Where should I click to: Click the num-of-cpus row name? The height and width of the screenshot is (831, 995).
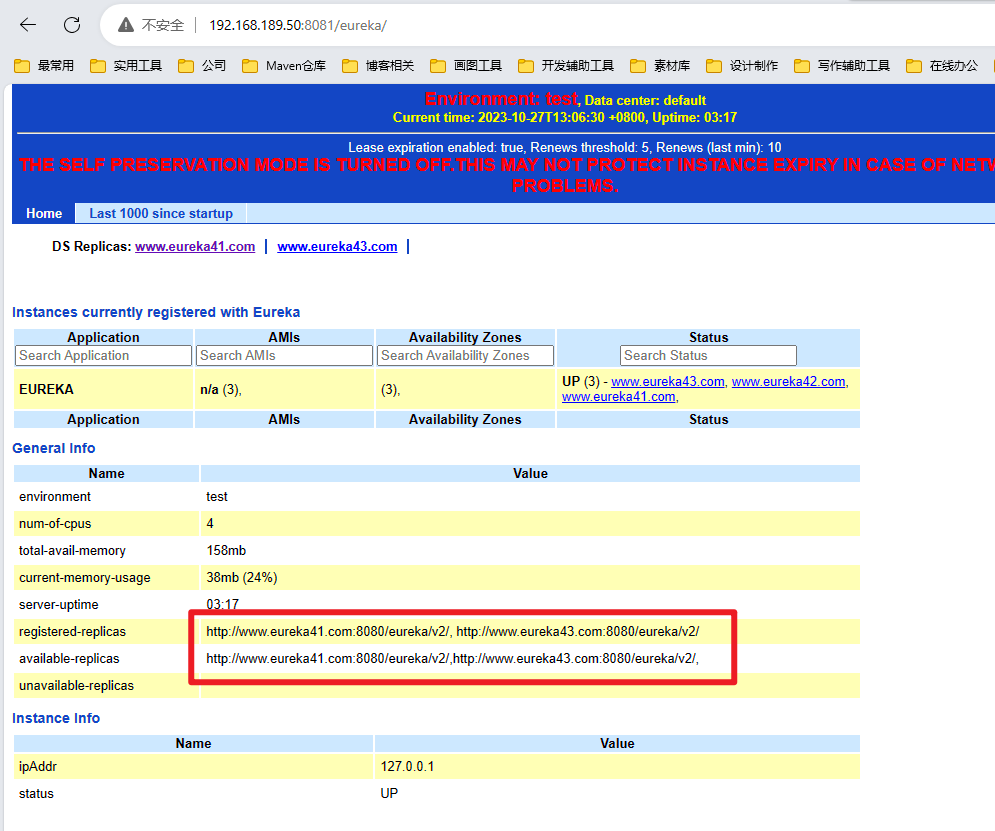point(55,523)
